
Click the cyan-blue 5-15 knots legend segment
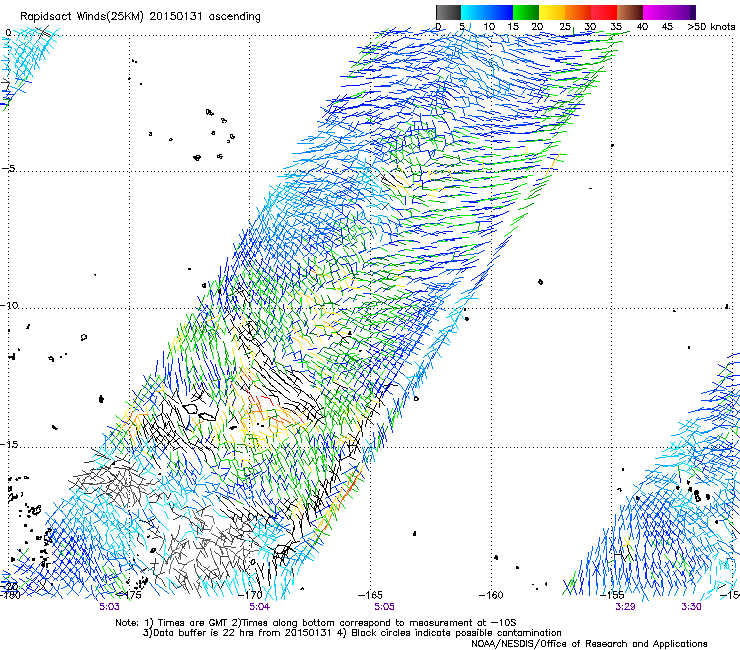(487, 12)
